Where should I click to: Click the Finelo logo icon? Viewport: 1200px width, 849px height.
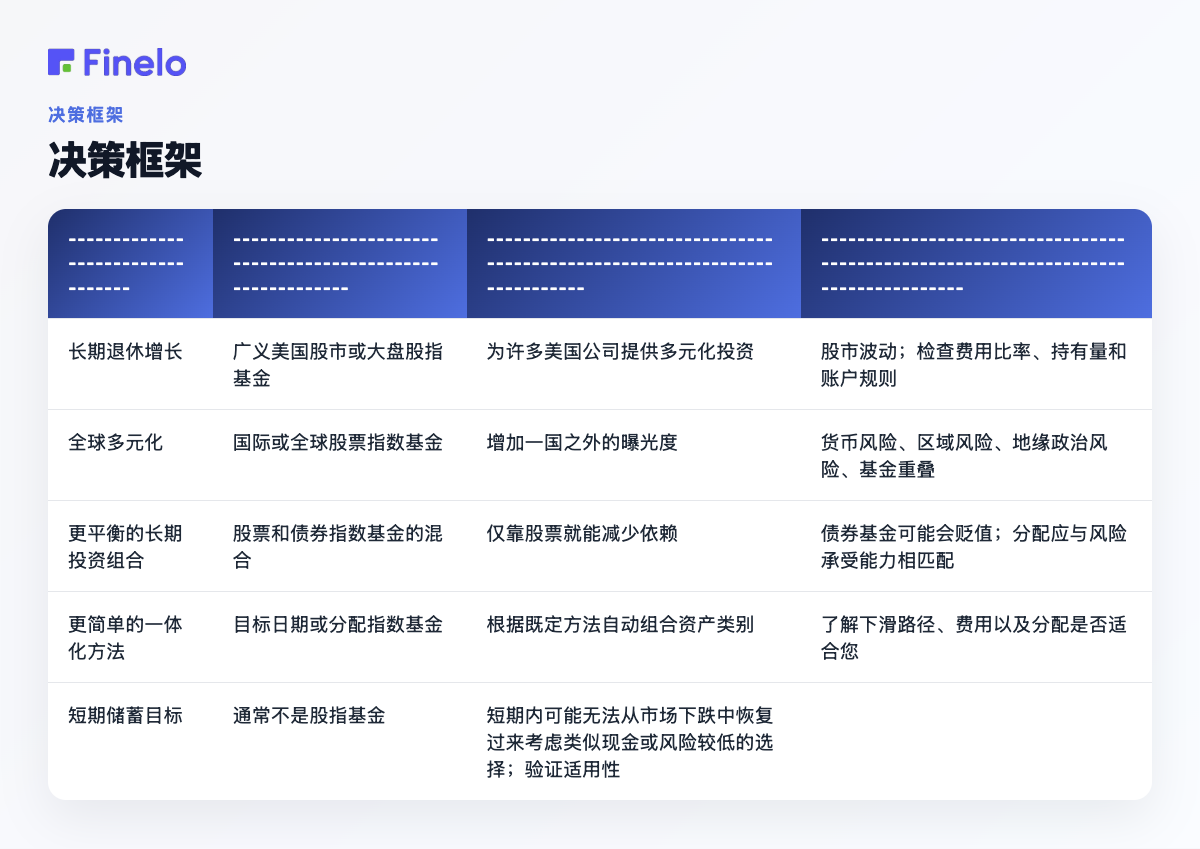[61, 62]
